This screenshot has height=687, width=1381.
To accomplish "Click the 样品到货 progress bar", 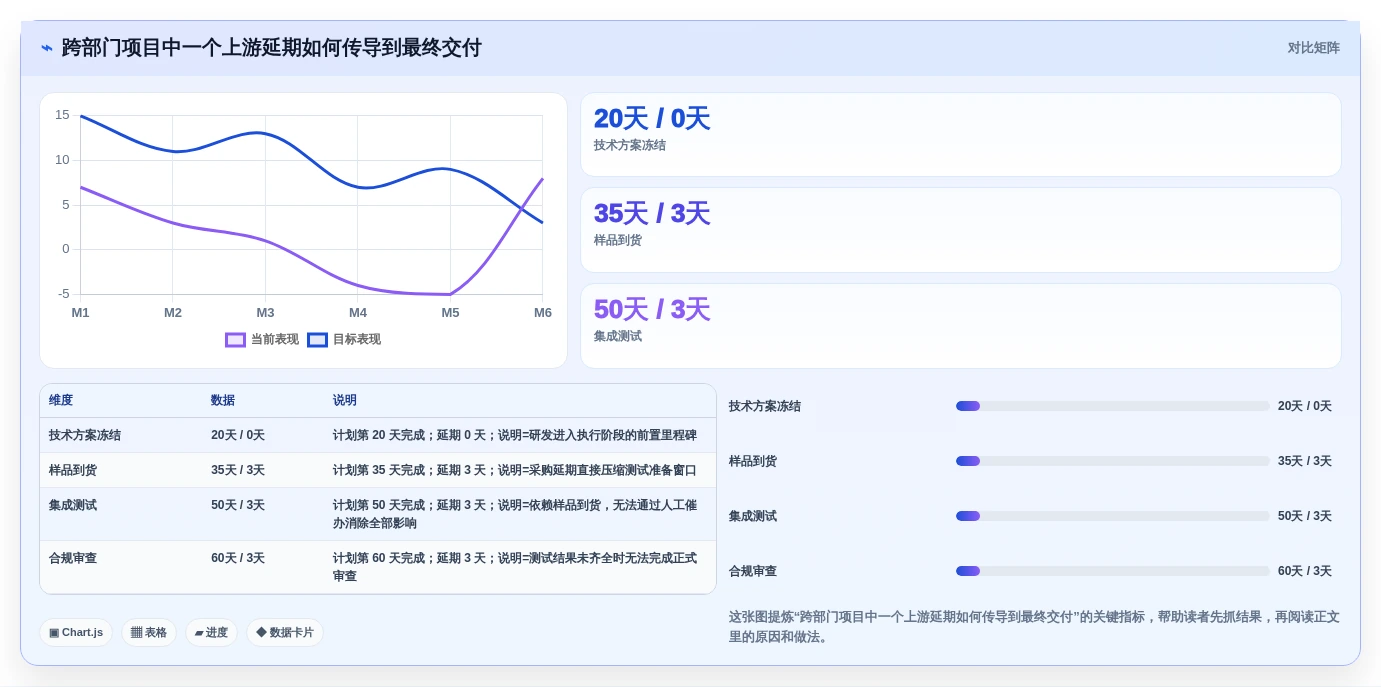I will 1112,461.
